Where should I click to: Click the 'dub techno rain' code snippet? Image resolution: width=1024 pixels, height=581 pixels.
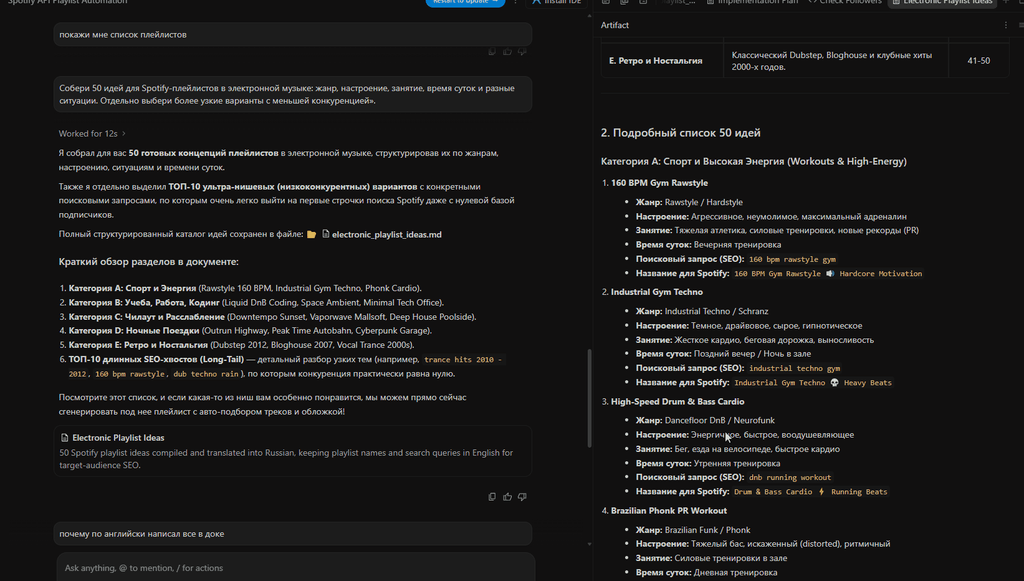tap(206, 374)
